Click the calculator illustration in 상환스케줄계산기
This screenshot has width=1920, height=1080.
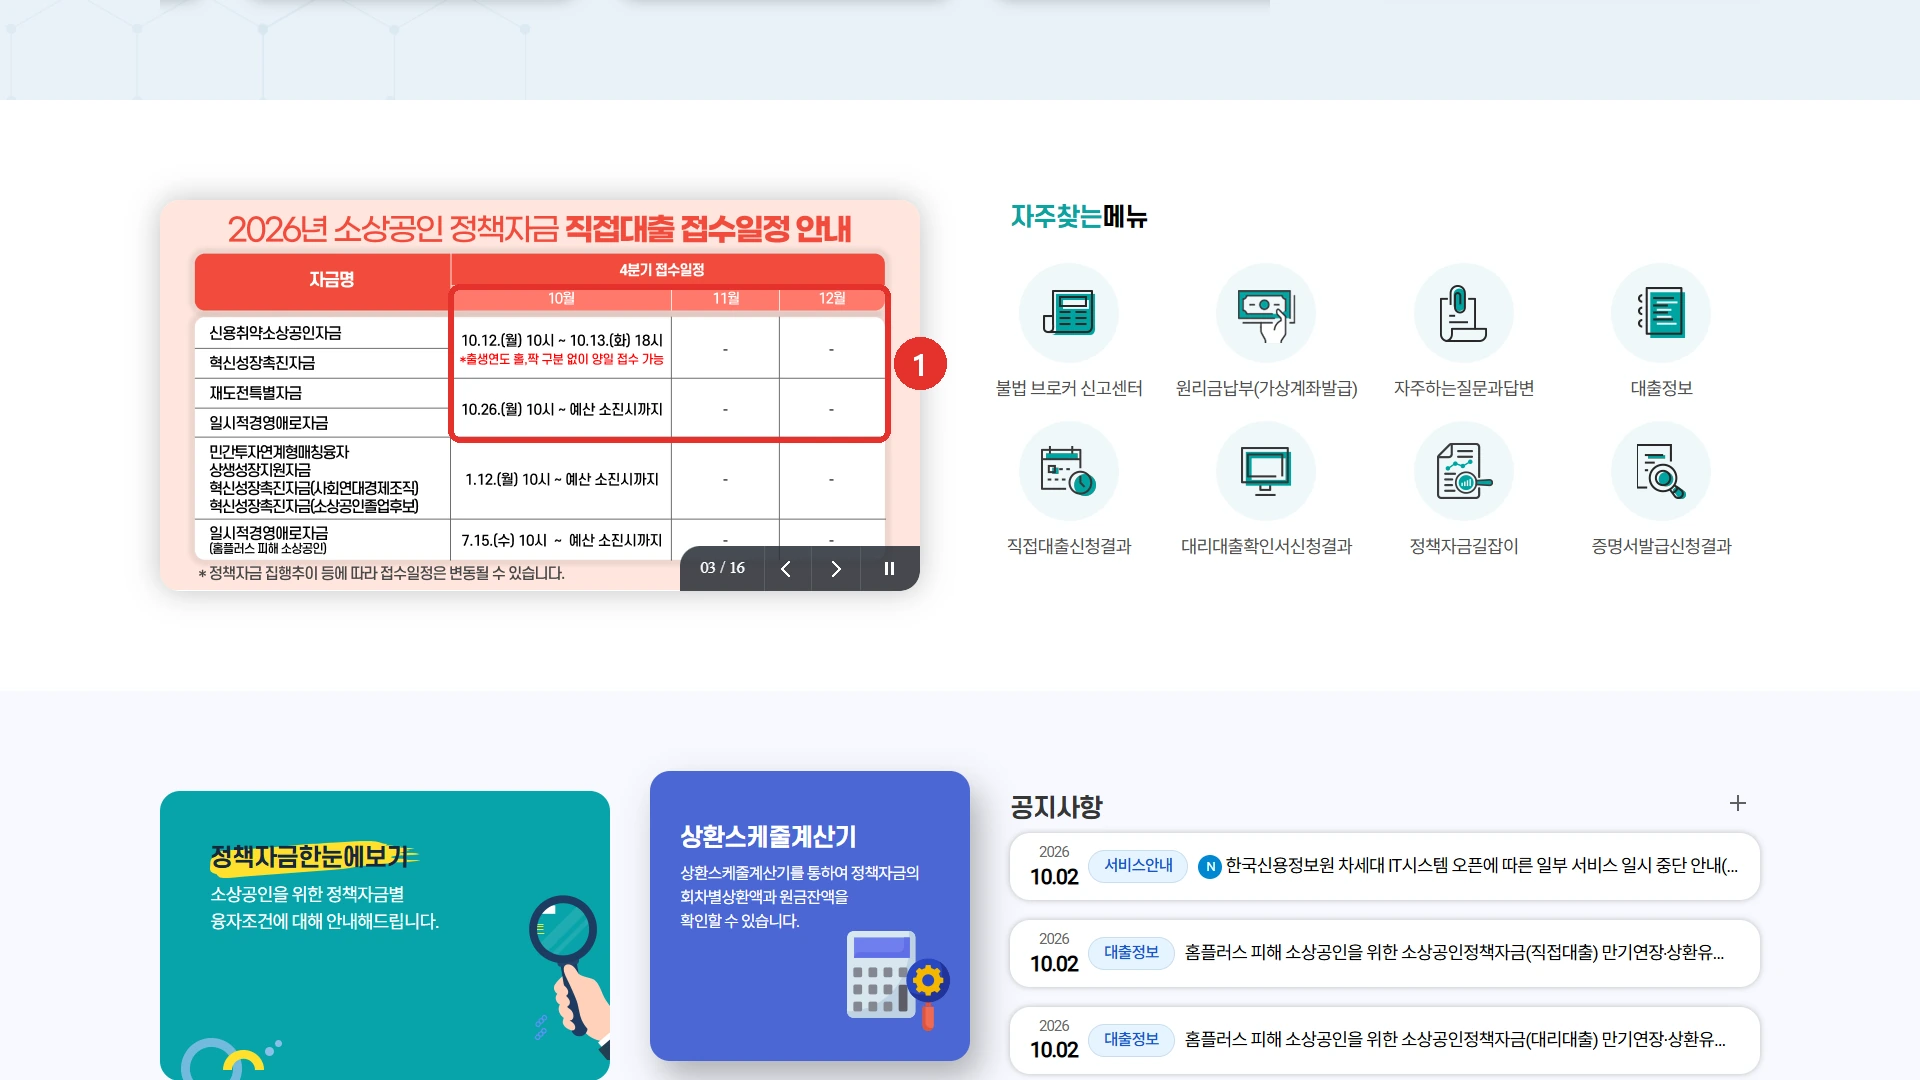897,980
